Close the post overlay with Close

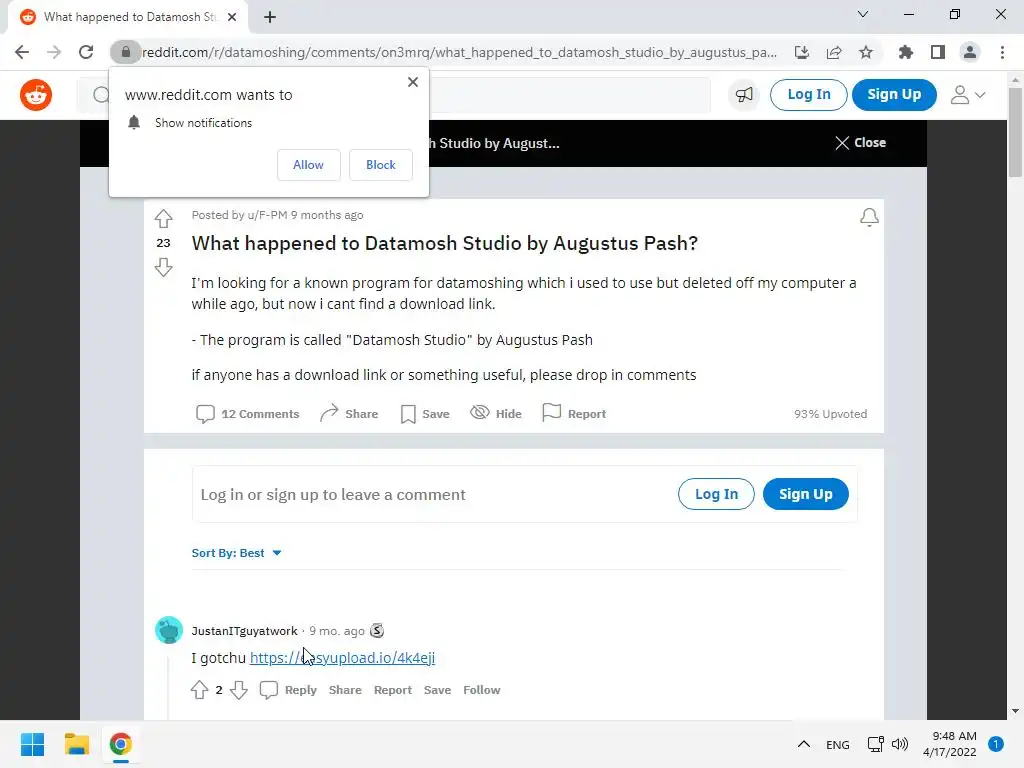coord(860,142)
